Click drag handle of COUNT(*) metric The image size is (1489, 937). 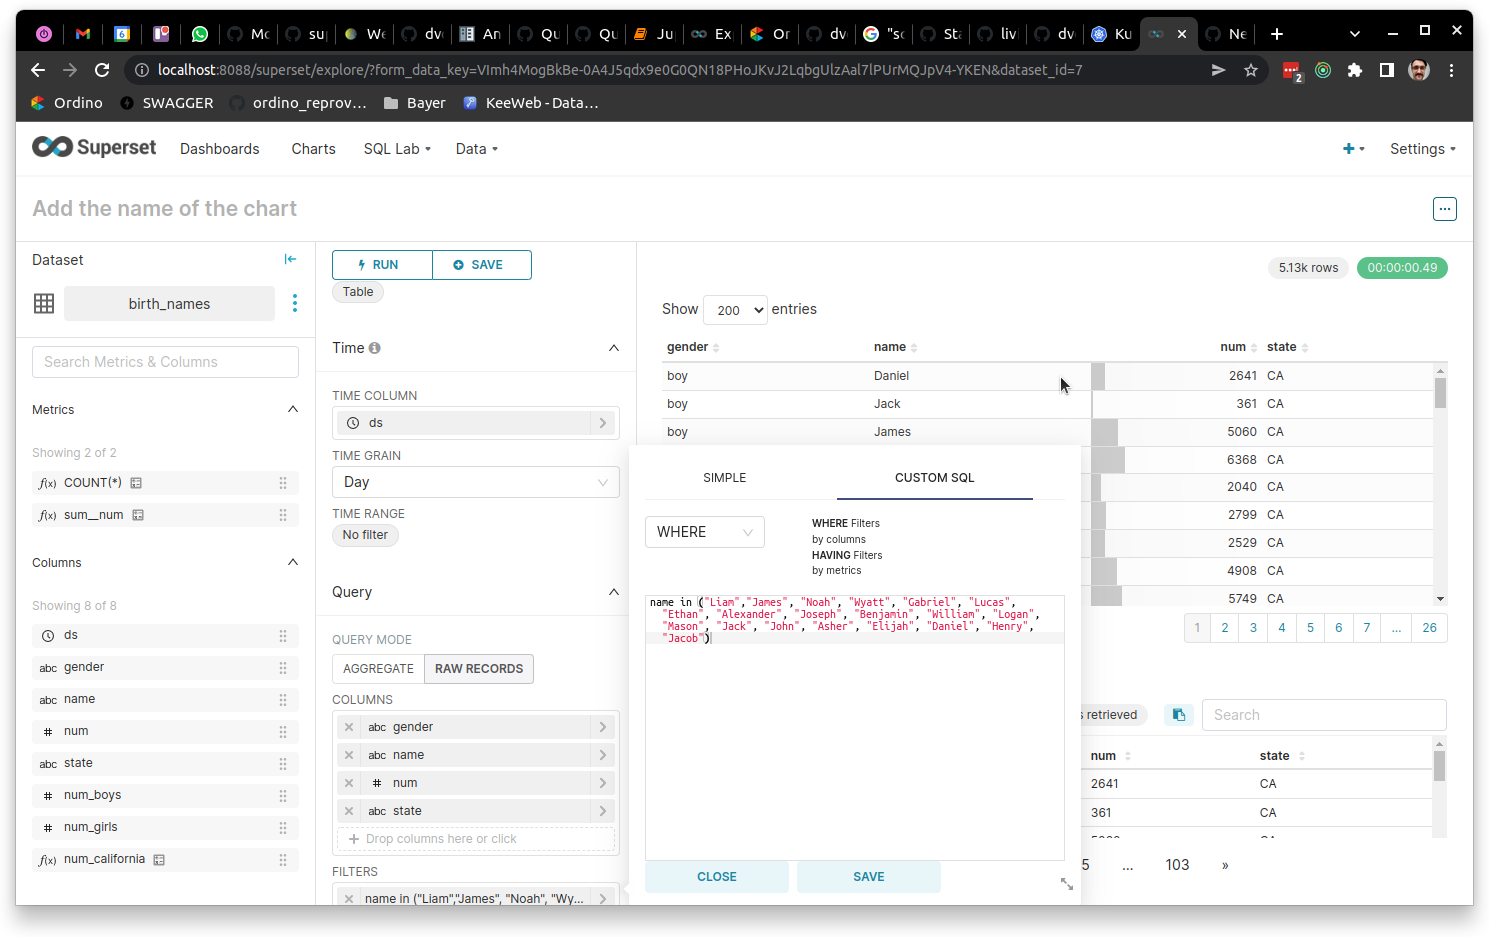point(283,483)
